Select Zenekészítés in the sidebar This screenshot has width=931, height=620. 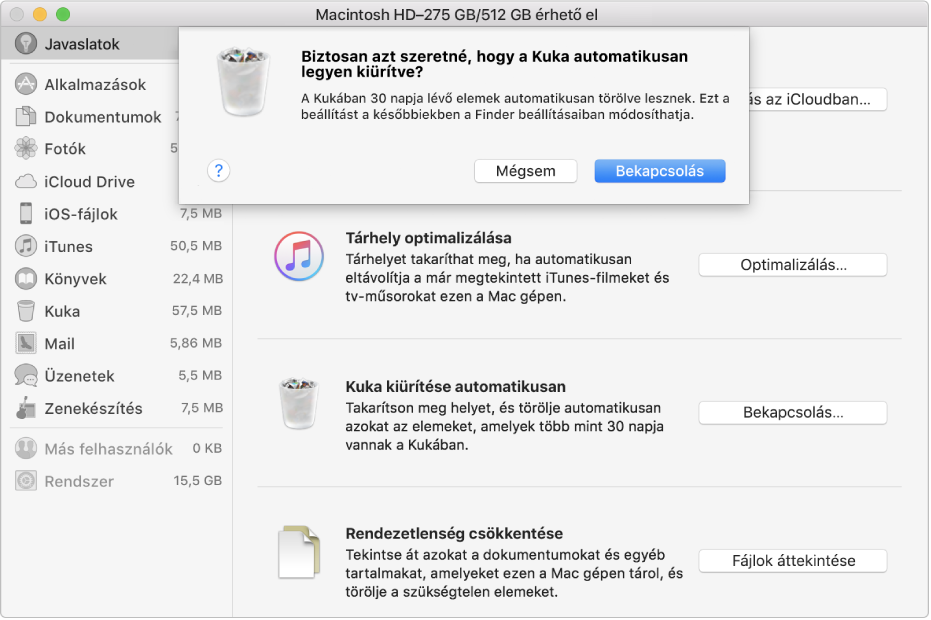[116, 408]
